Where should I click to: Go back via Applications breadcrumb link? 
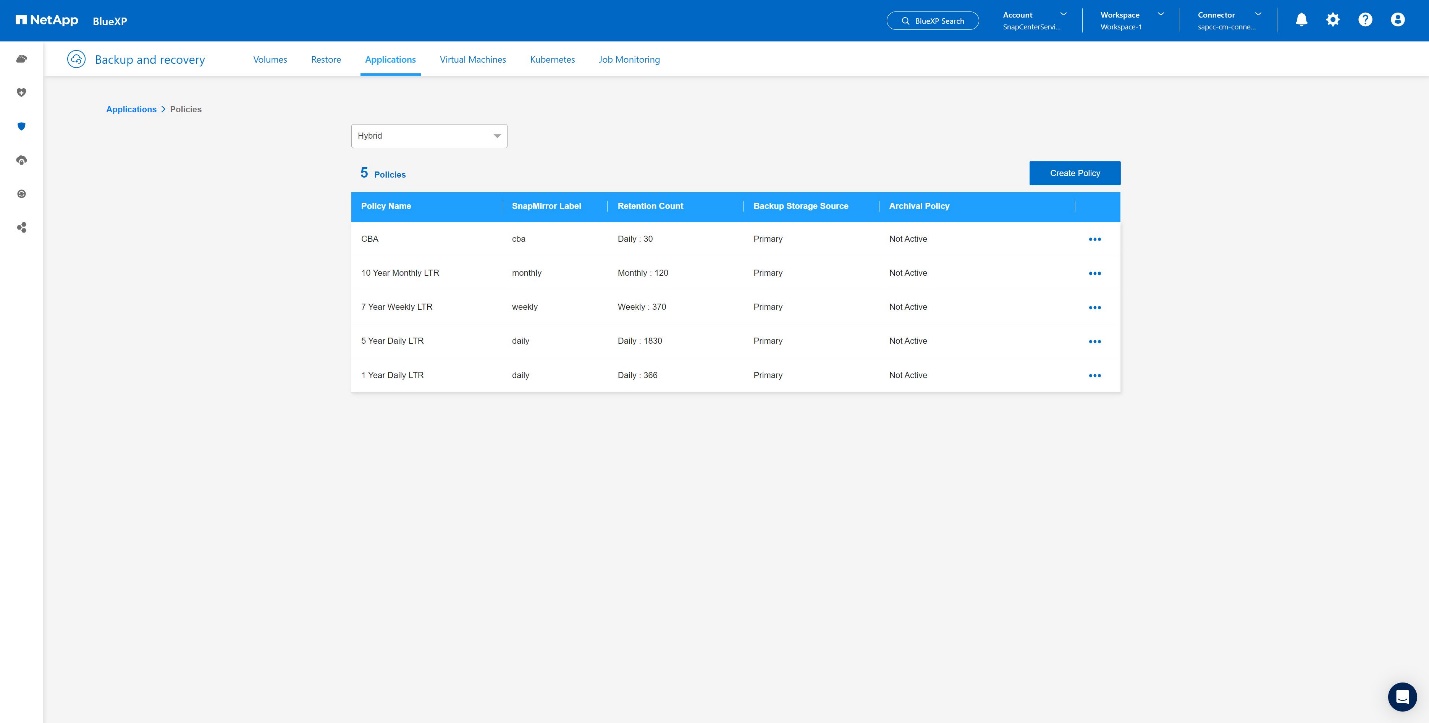pos(131,109)
